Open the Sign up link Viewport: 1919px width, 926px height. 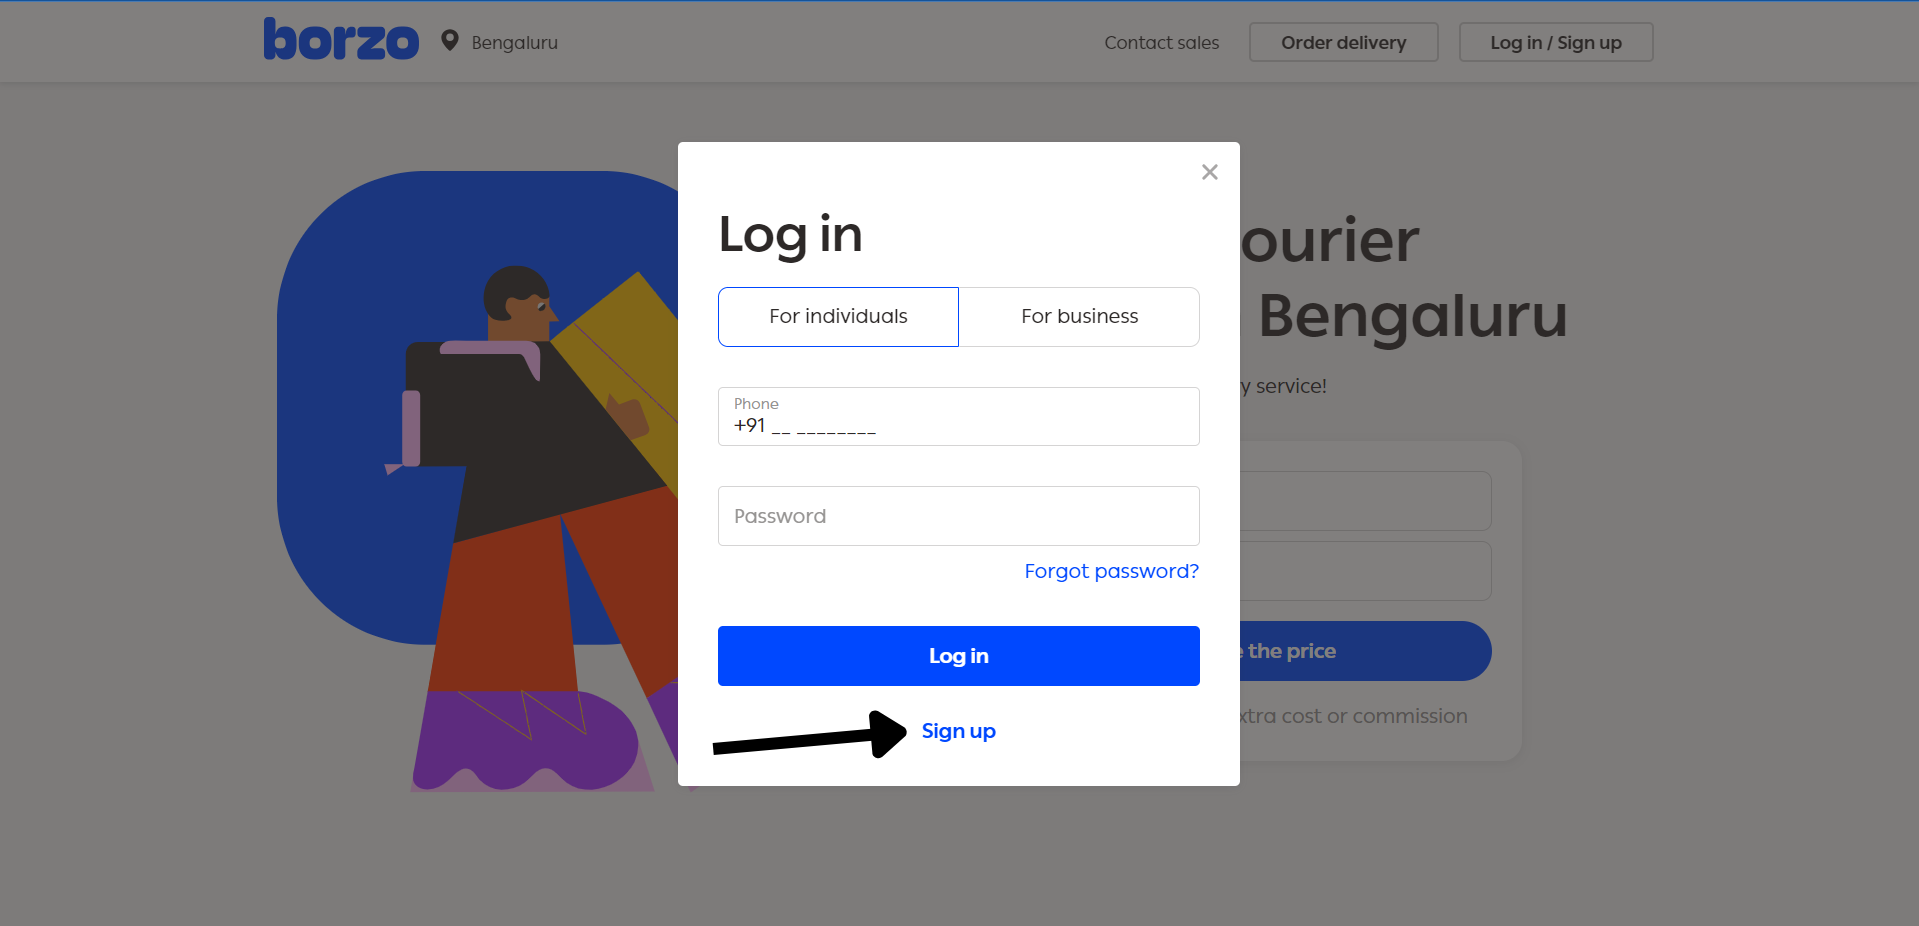(958, 731)
